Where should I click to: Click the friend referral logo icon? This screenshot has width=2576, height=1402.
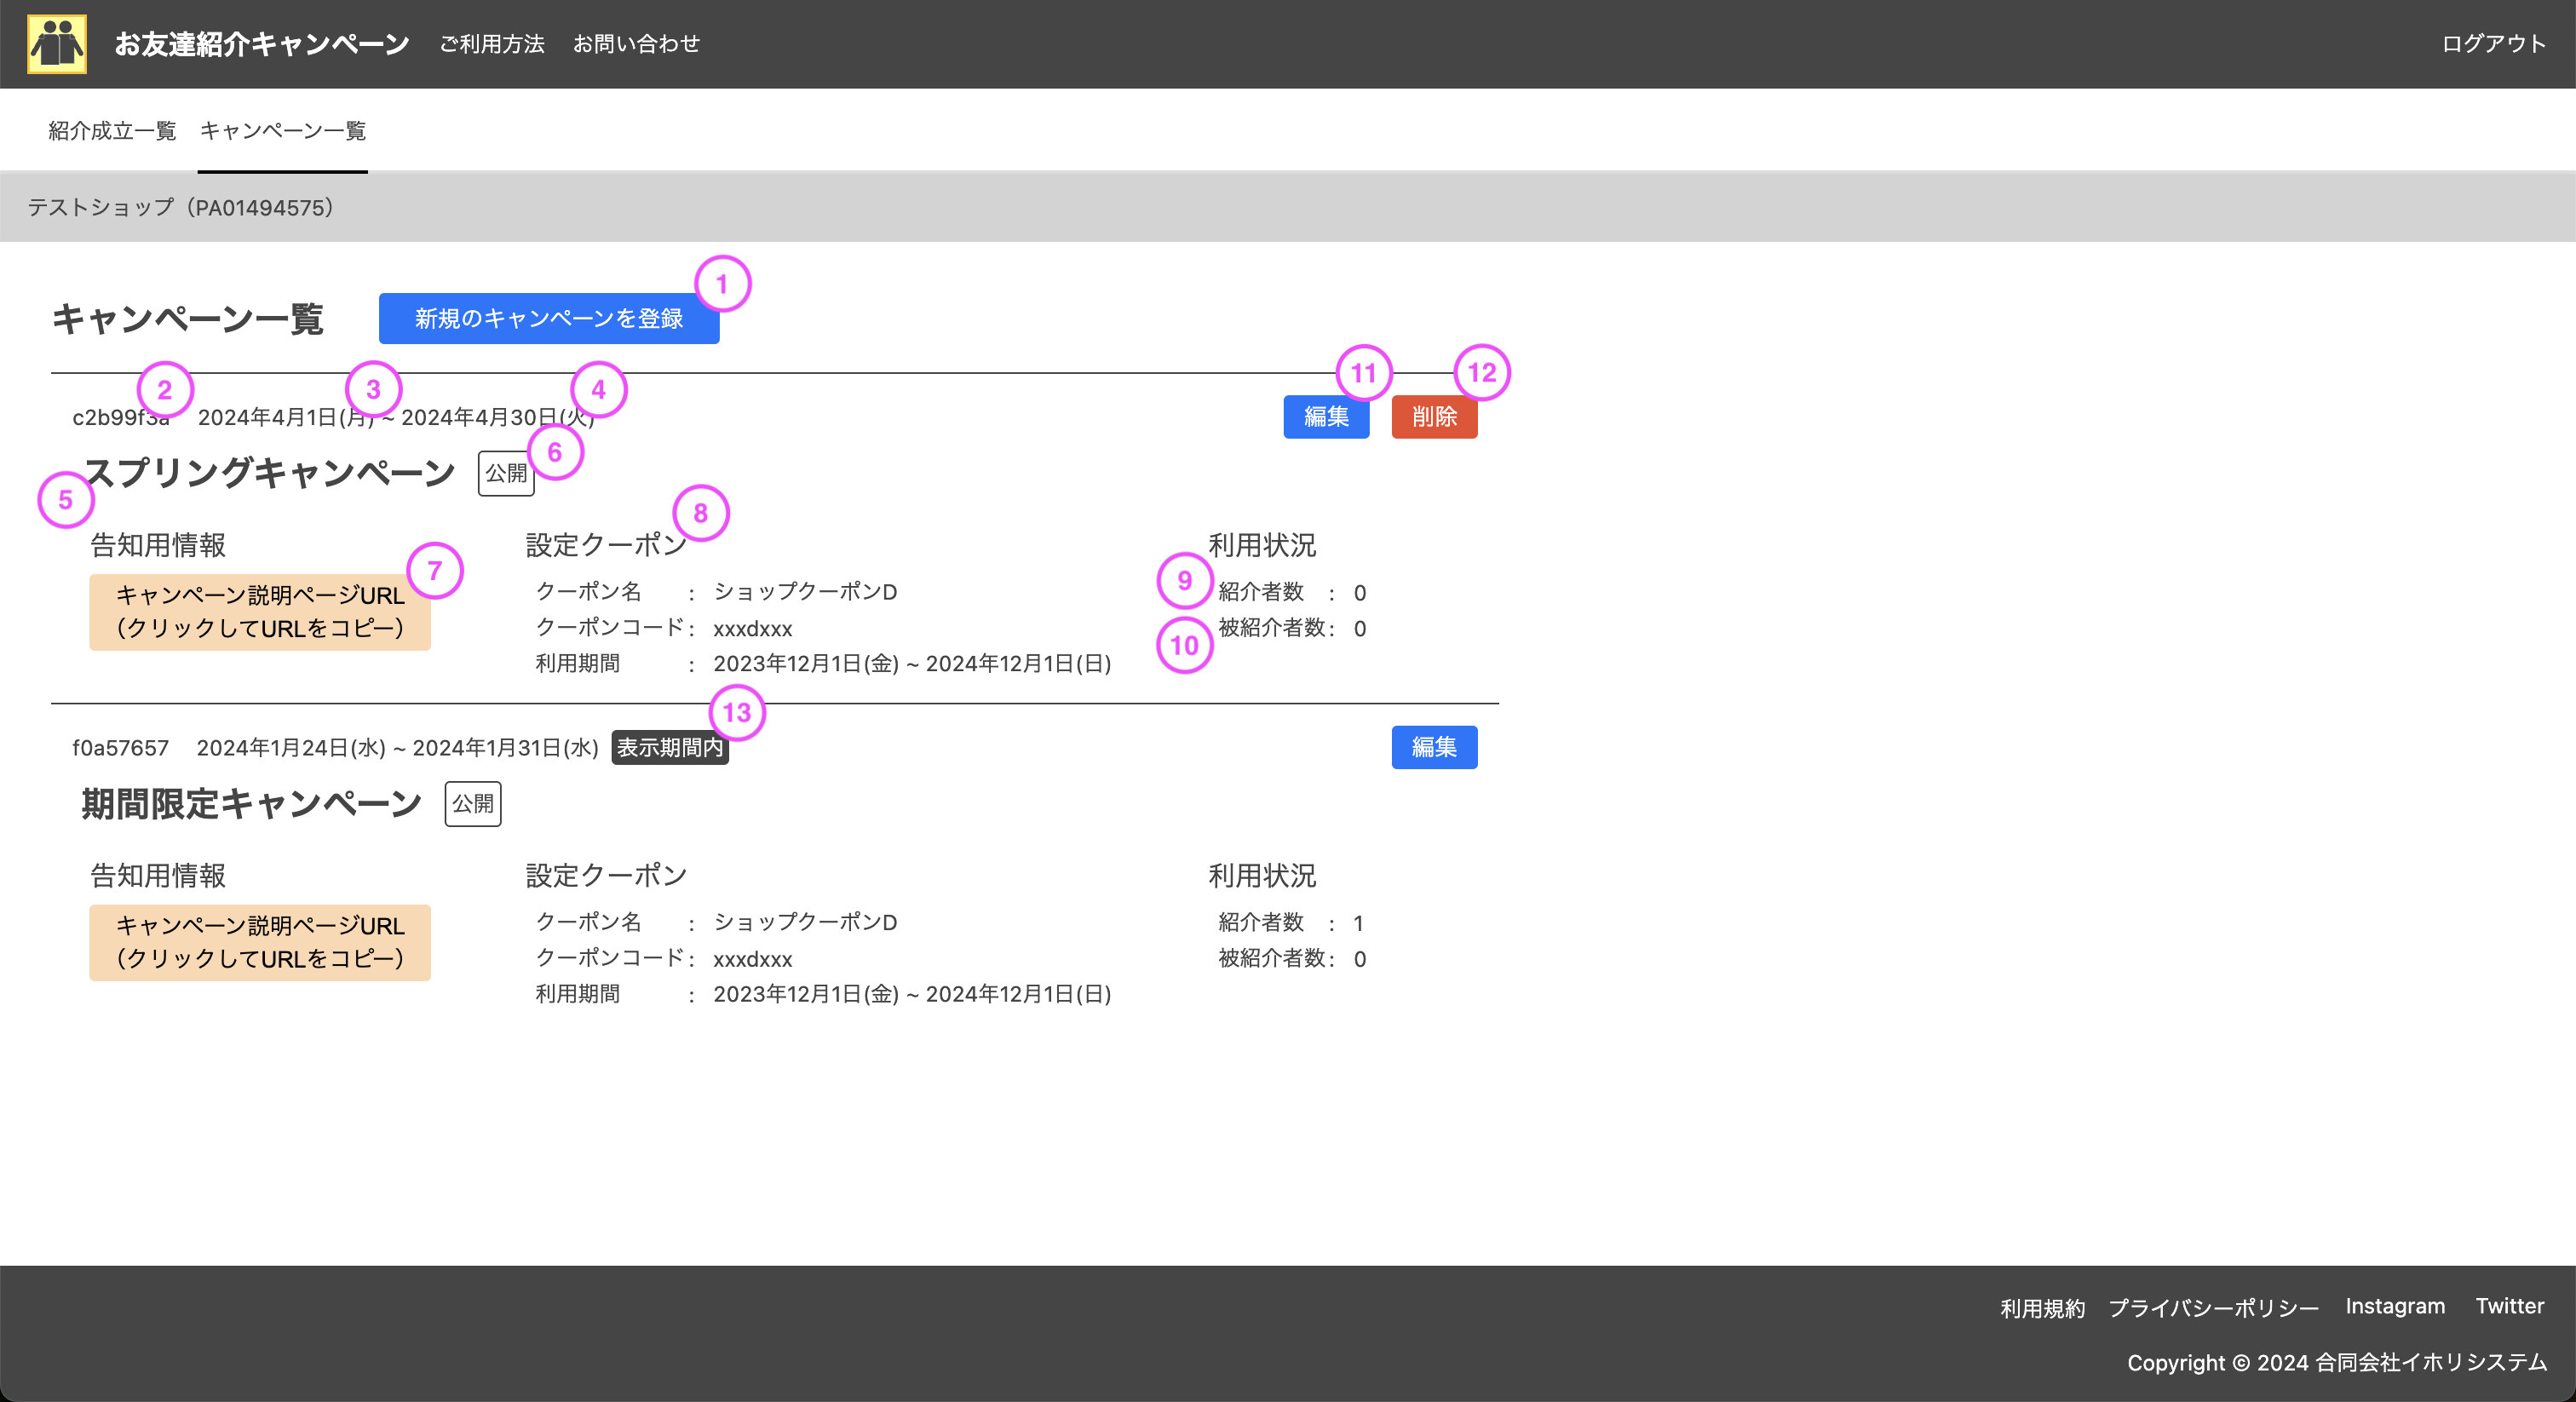pyautogui.click(x=58, y=42)
